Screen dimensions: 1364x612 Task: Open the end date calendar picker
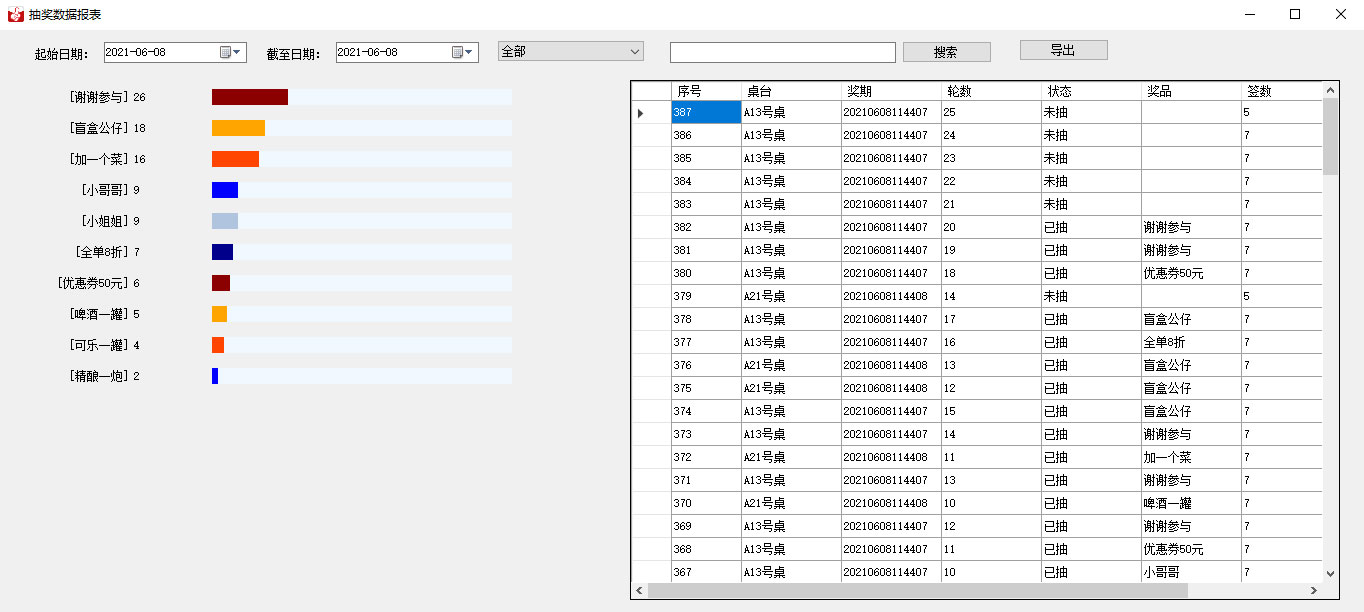(463, 52)
